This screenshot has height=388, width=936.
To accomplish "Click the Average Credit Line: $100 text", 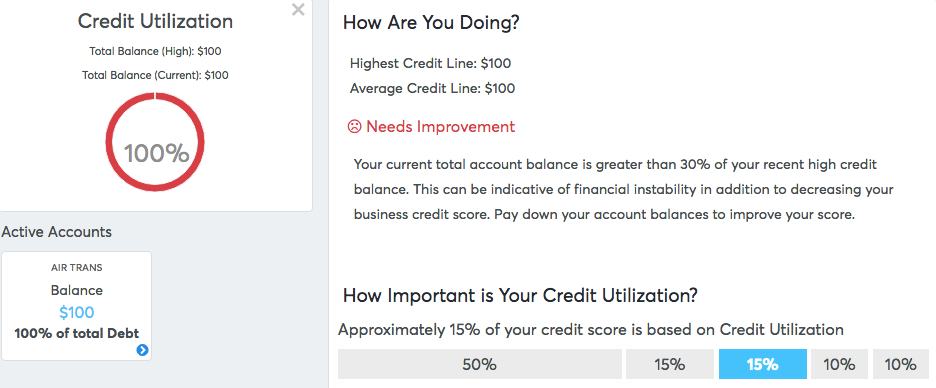I will click(432, 88).
